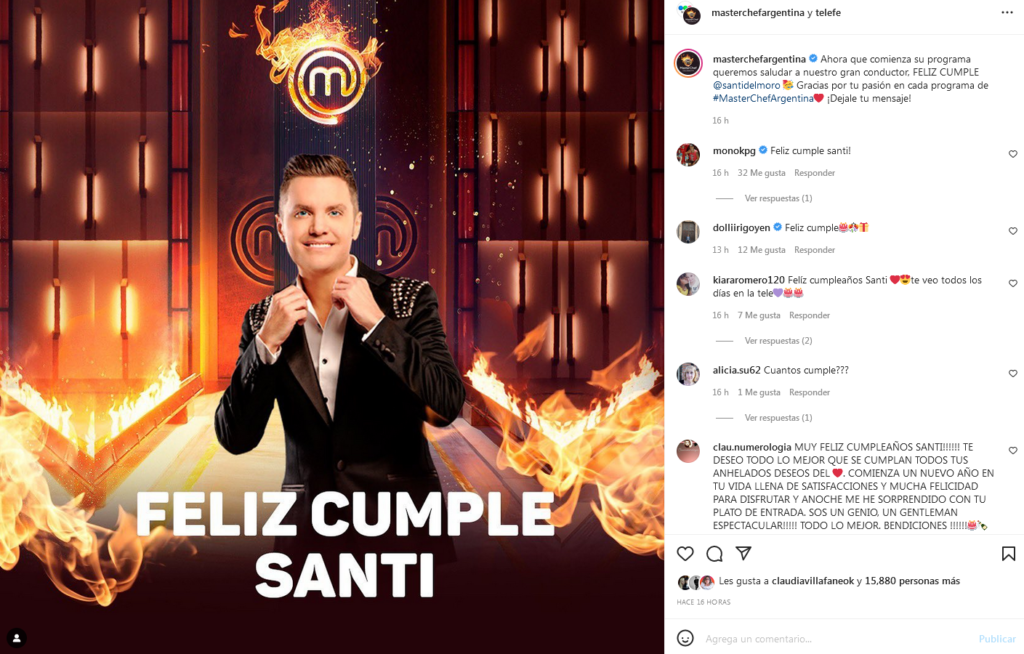Like the post with heart icon
Image resolution: width=1024 pixels, height=654 pixels.
pos(685,553)
